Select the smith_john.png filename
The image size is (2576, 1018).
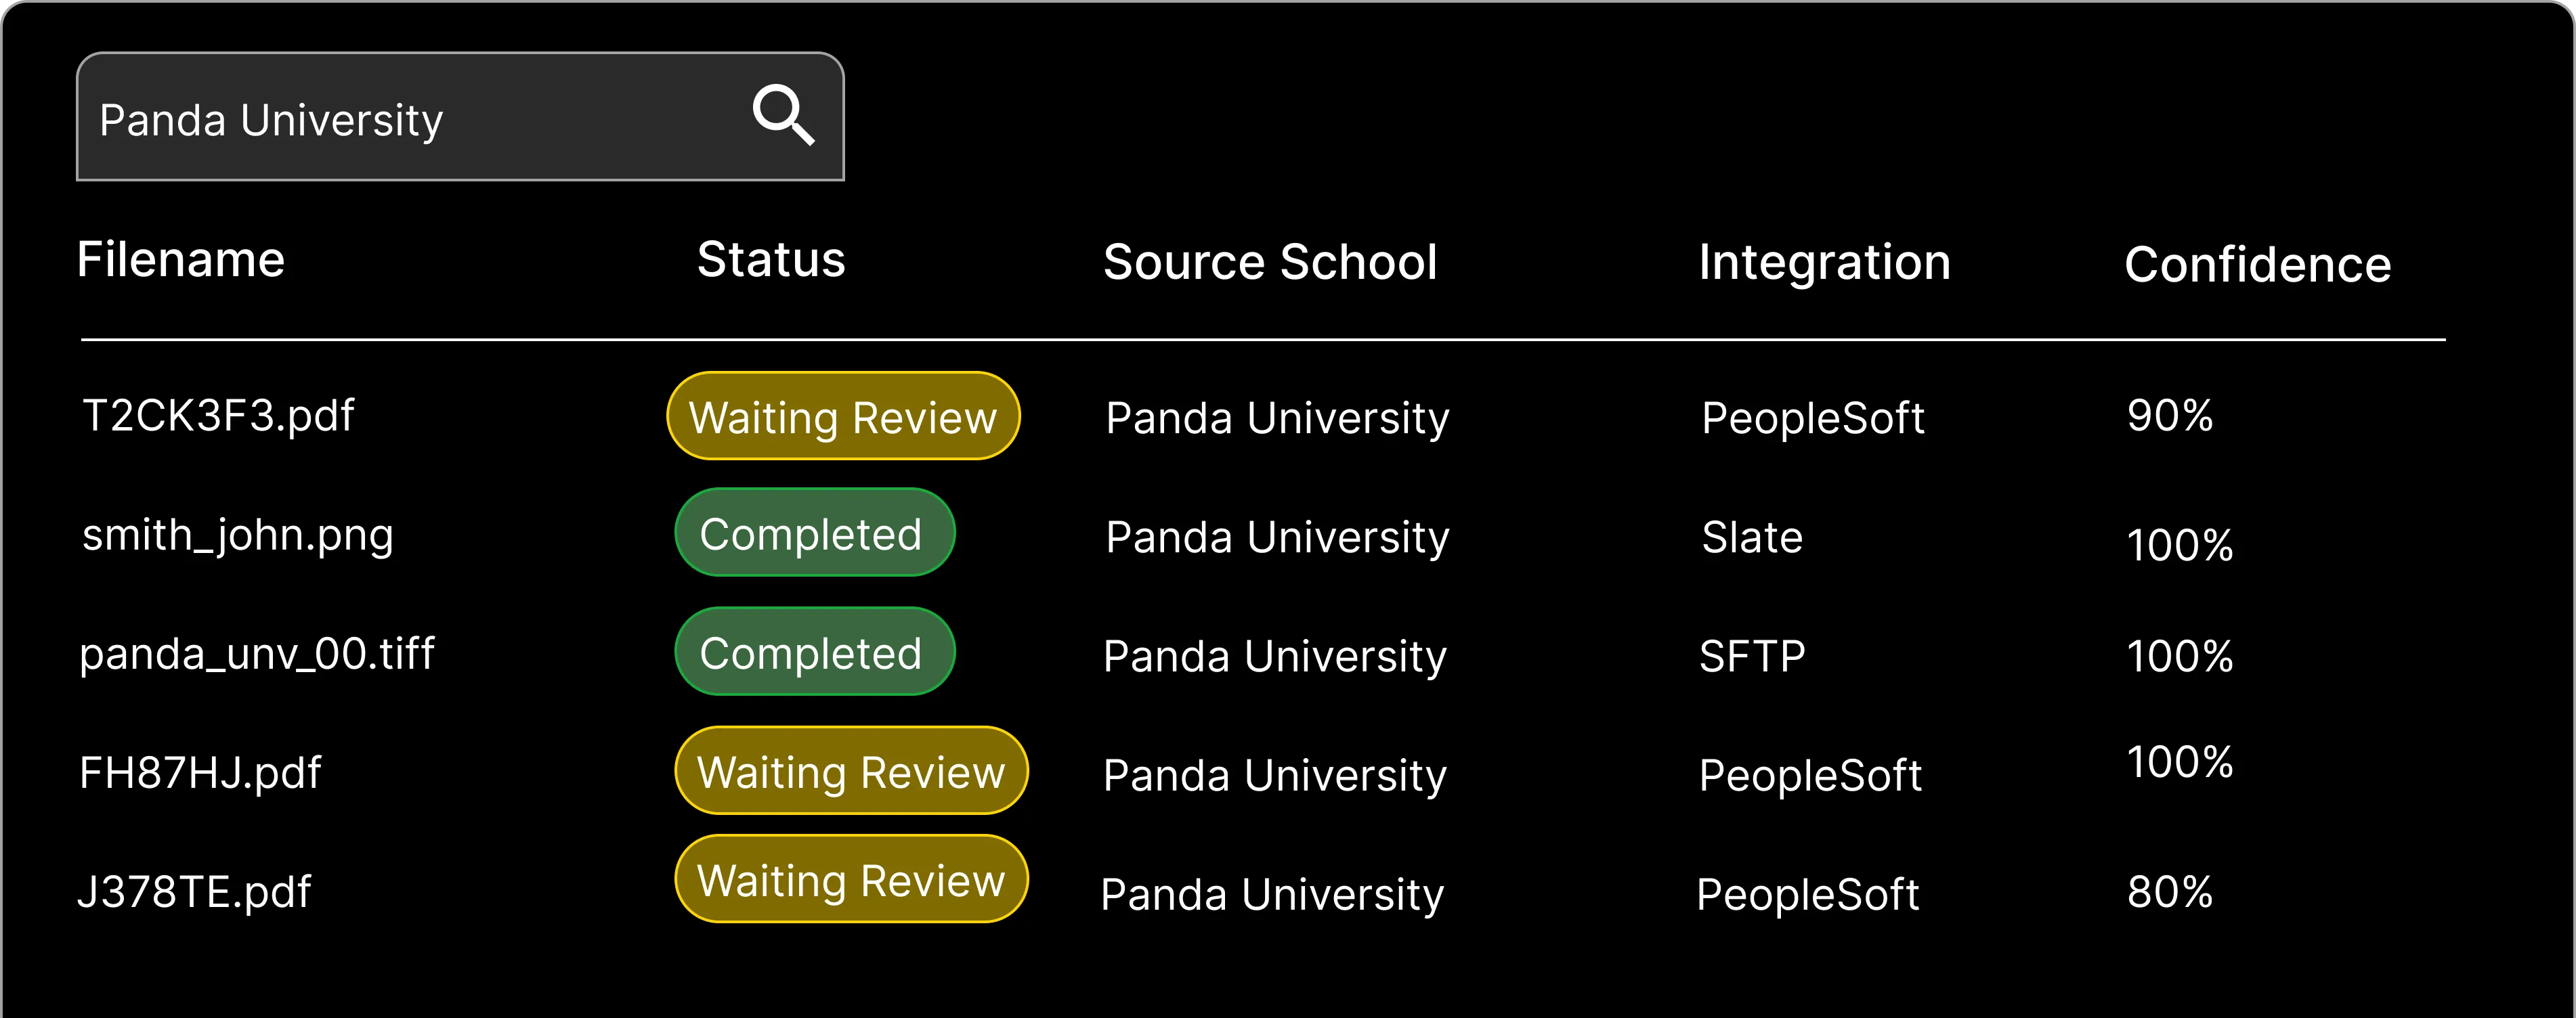tap(237, 534)
